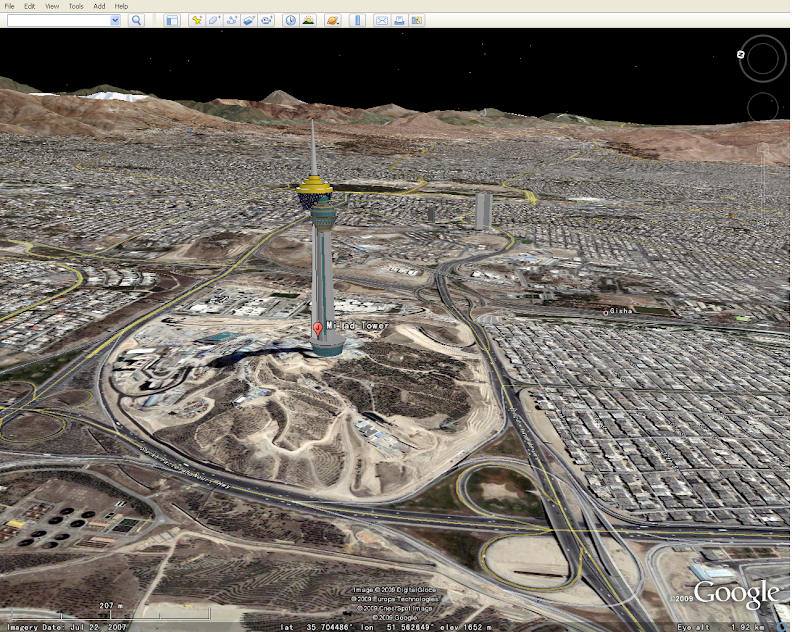The height and width of the screenshot is (632, 800).
Task: Click inside the search text field
Action: [x=59, y=20]
